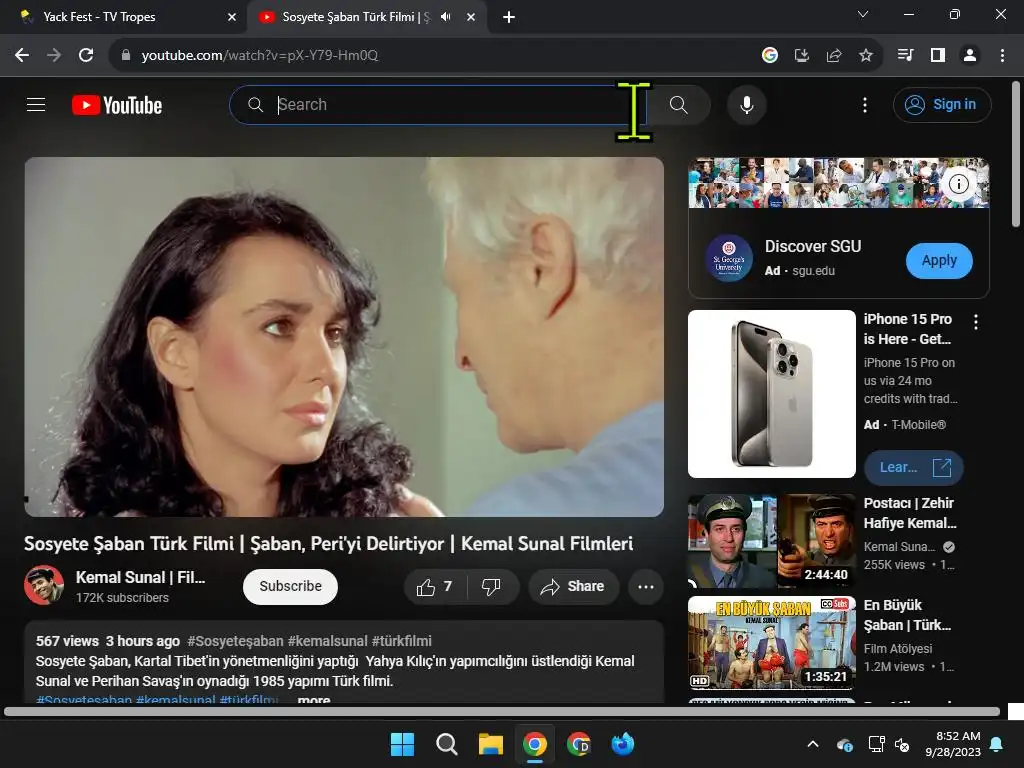
Task: Click the #Sosyeteşaban hashtag
Action: tap(235, 641)
